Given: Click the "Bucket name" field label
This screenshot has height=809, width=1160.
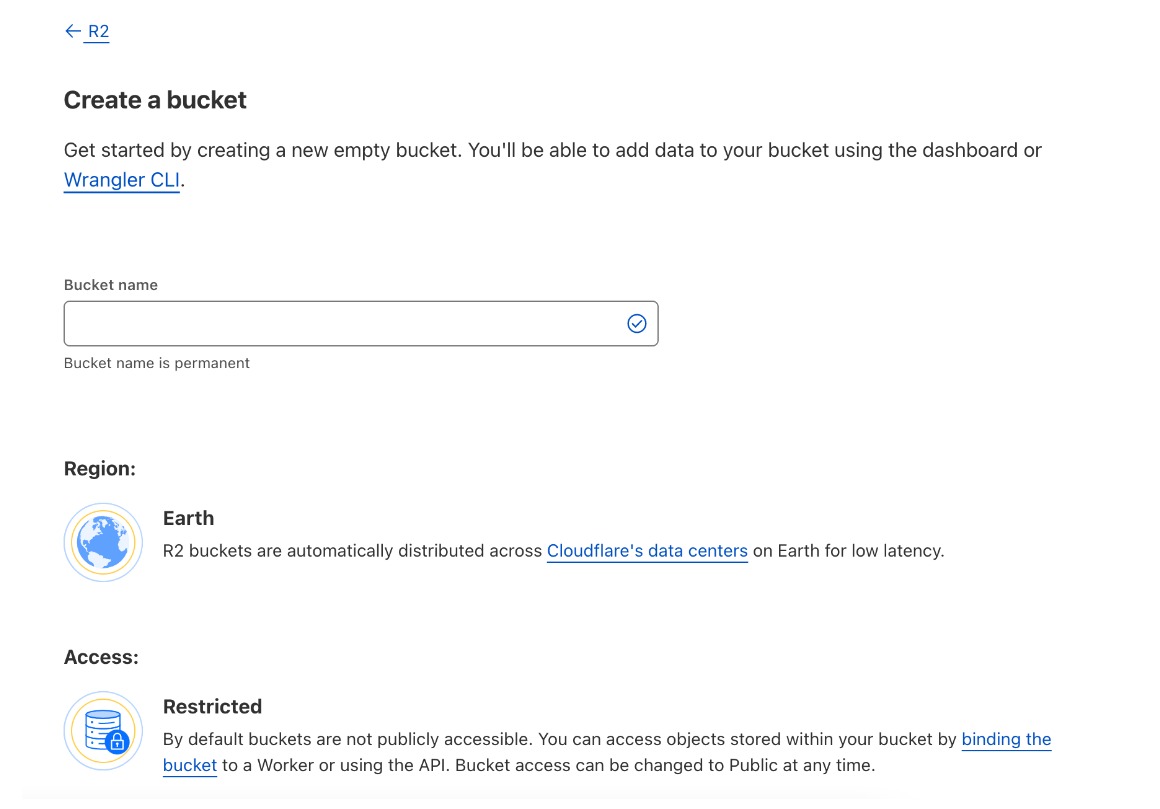Looking at the screenshot, I should (111, 285).
